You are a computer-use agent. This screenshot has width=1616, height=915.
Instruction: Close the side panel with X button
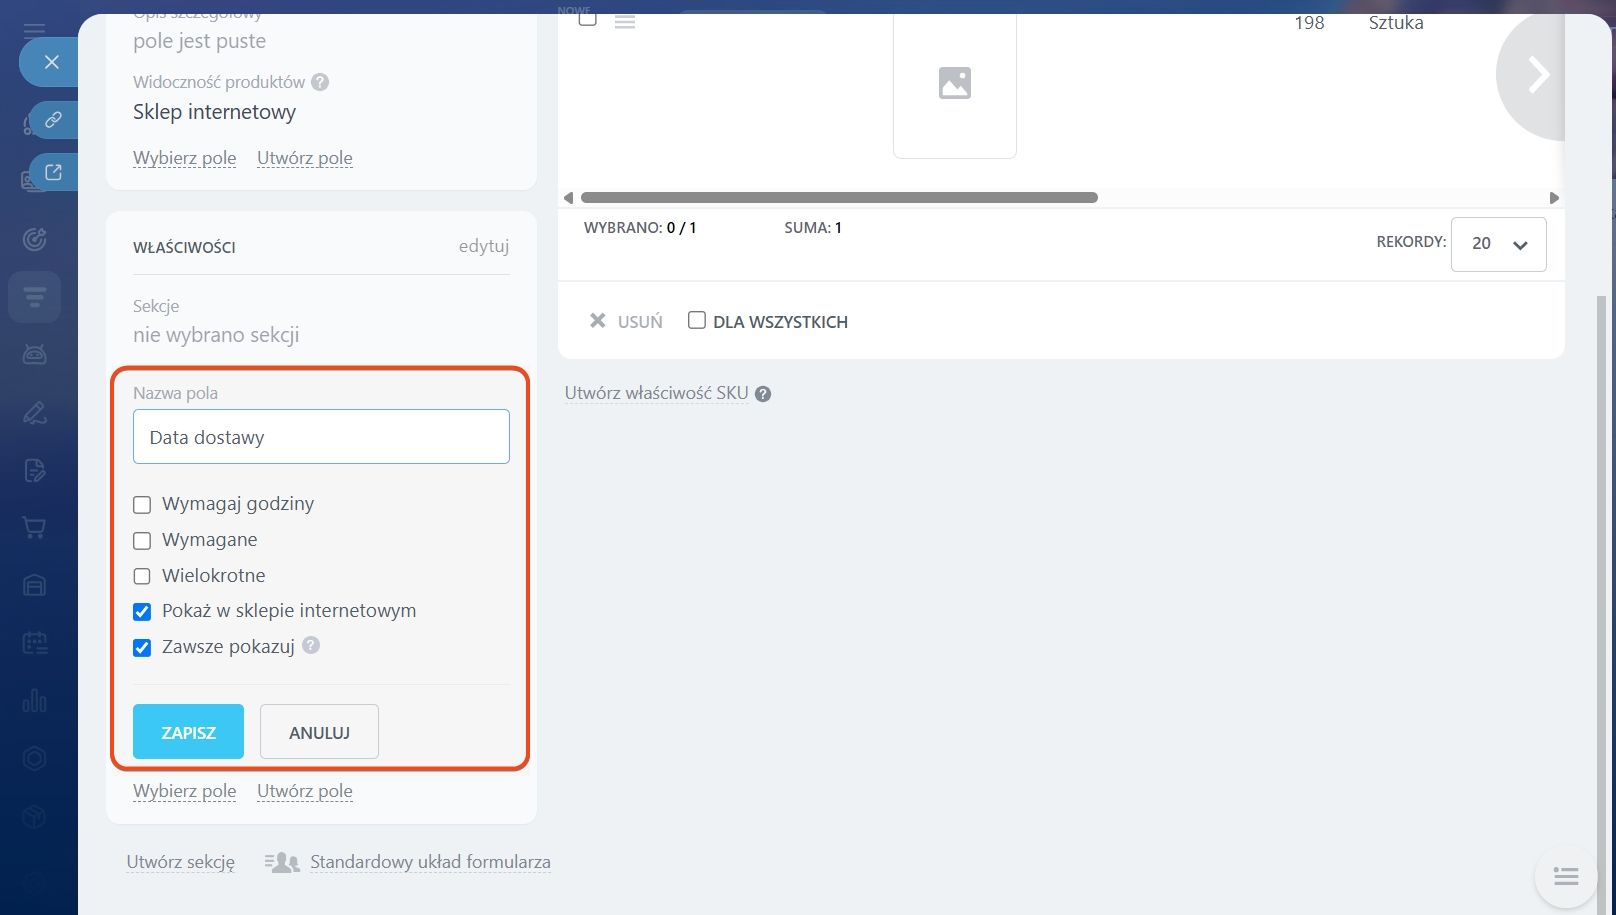[x=52, y=62]
